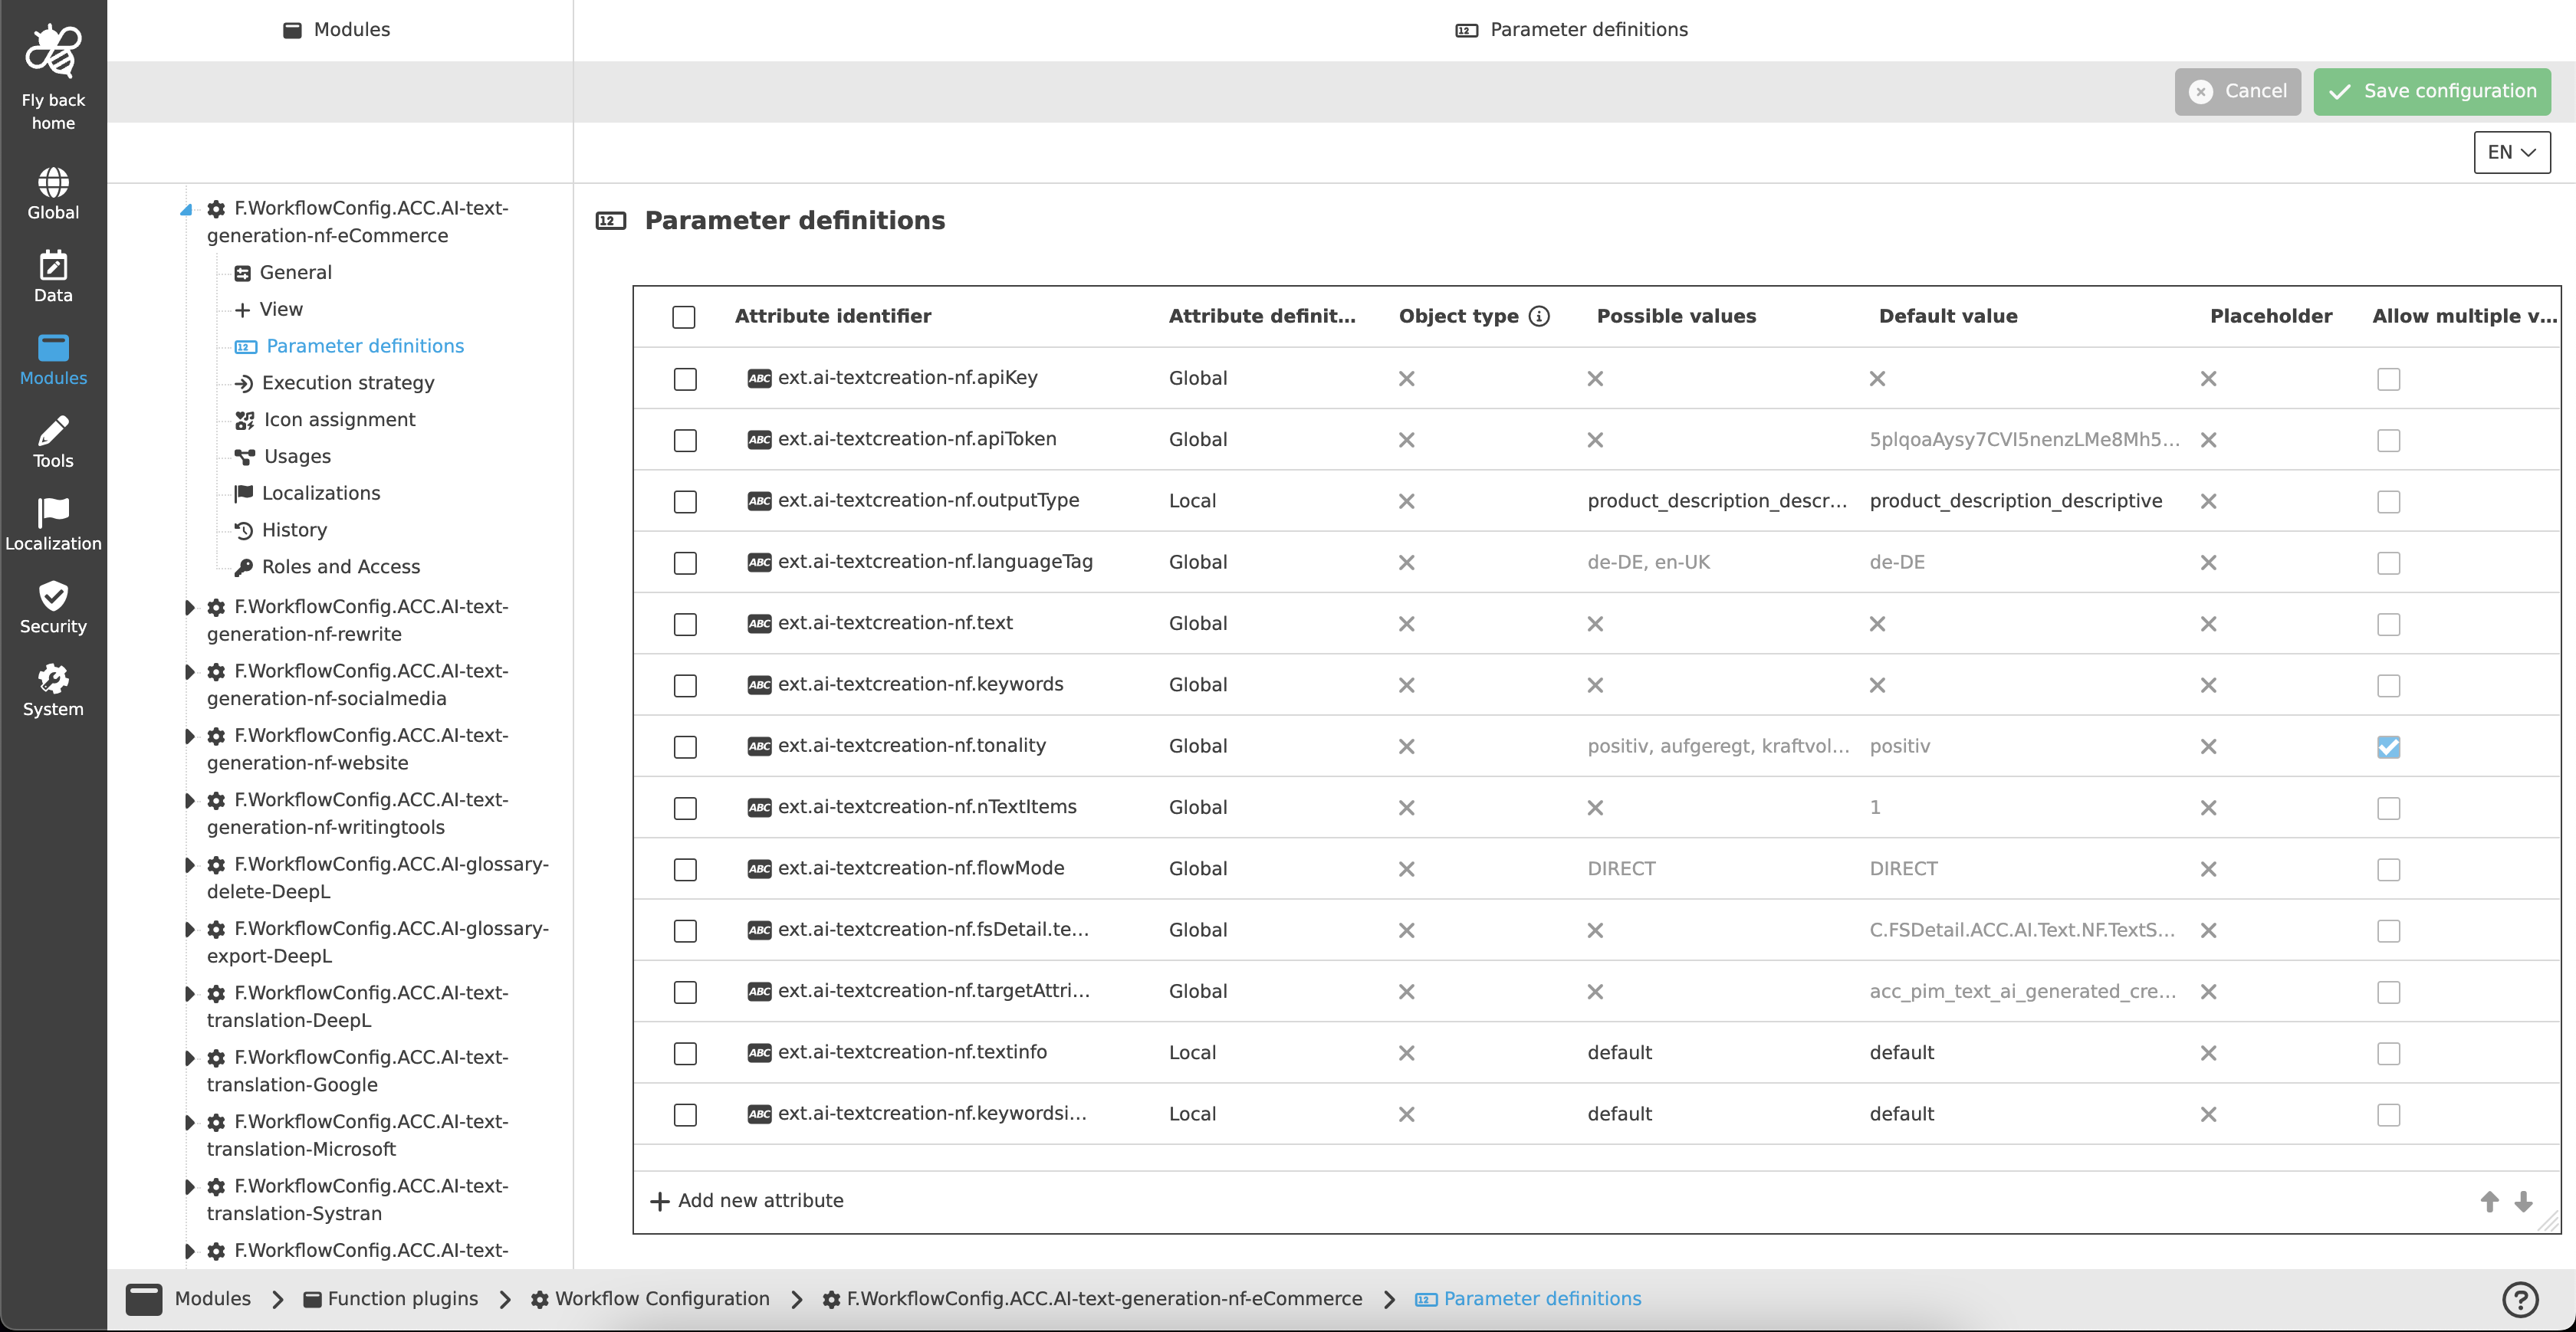Image resolution: width=2576 pixels, height=1332 pixels.
Task: Click the bee "Fly back home" icon
Action: (x=53, y=50)
